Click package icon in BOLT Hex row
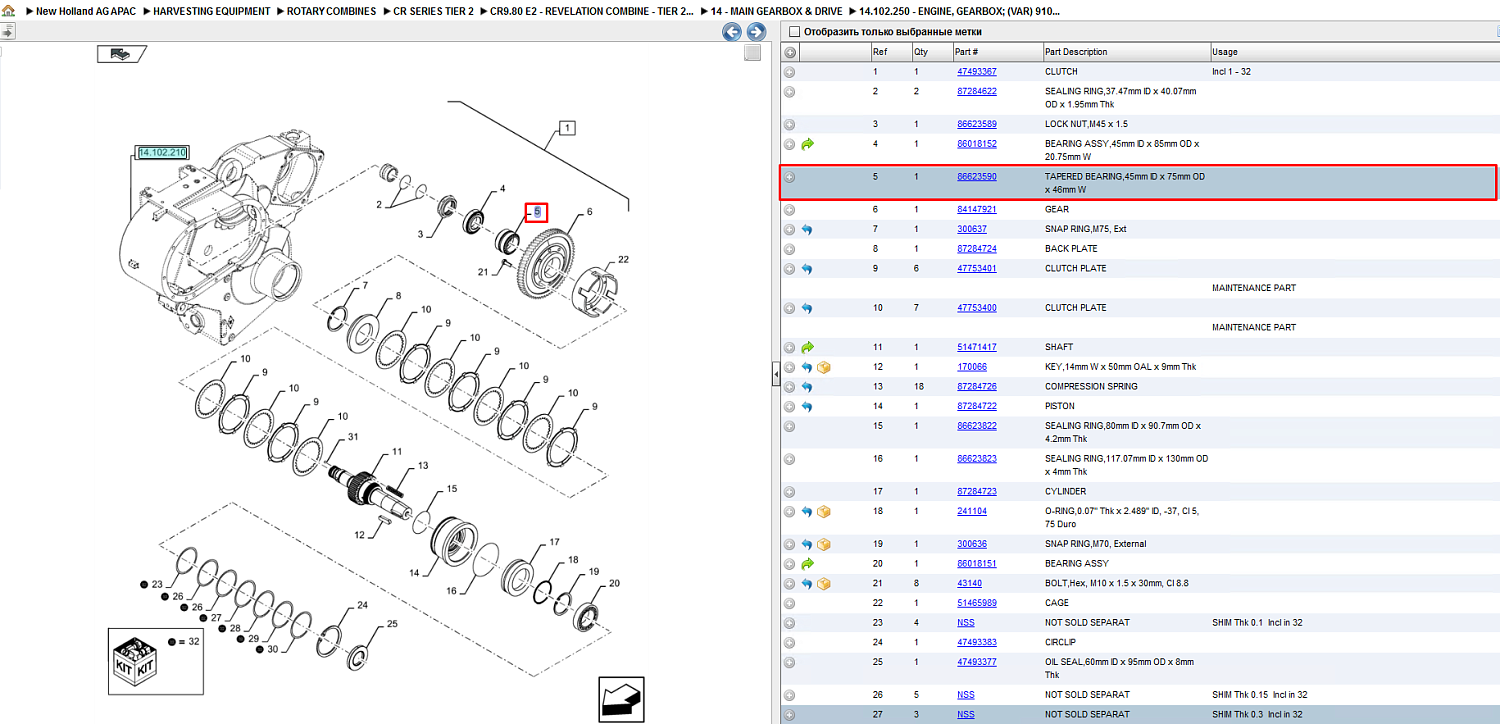This screenshot has height=724, width=1500. pyautogui.click(x=825, y=583)
